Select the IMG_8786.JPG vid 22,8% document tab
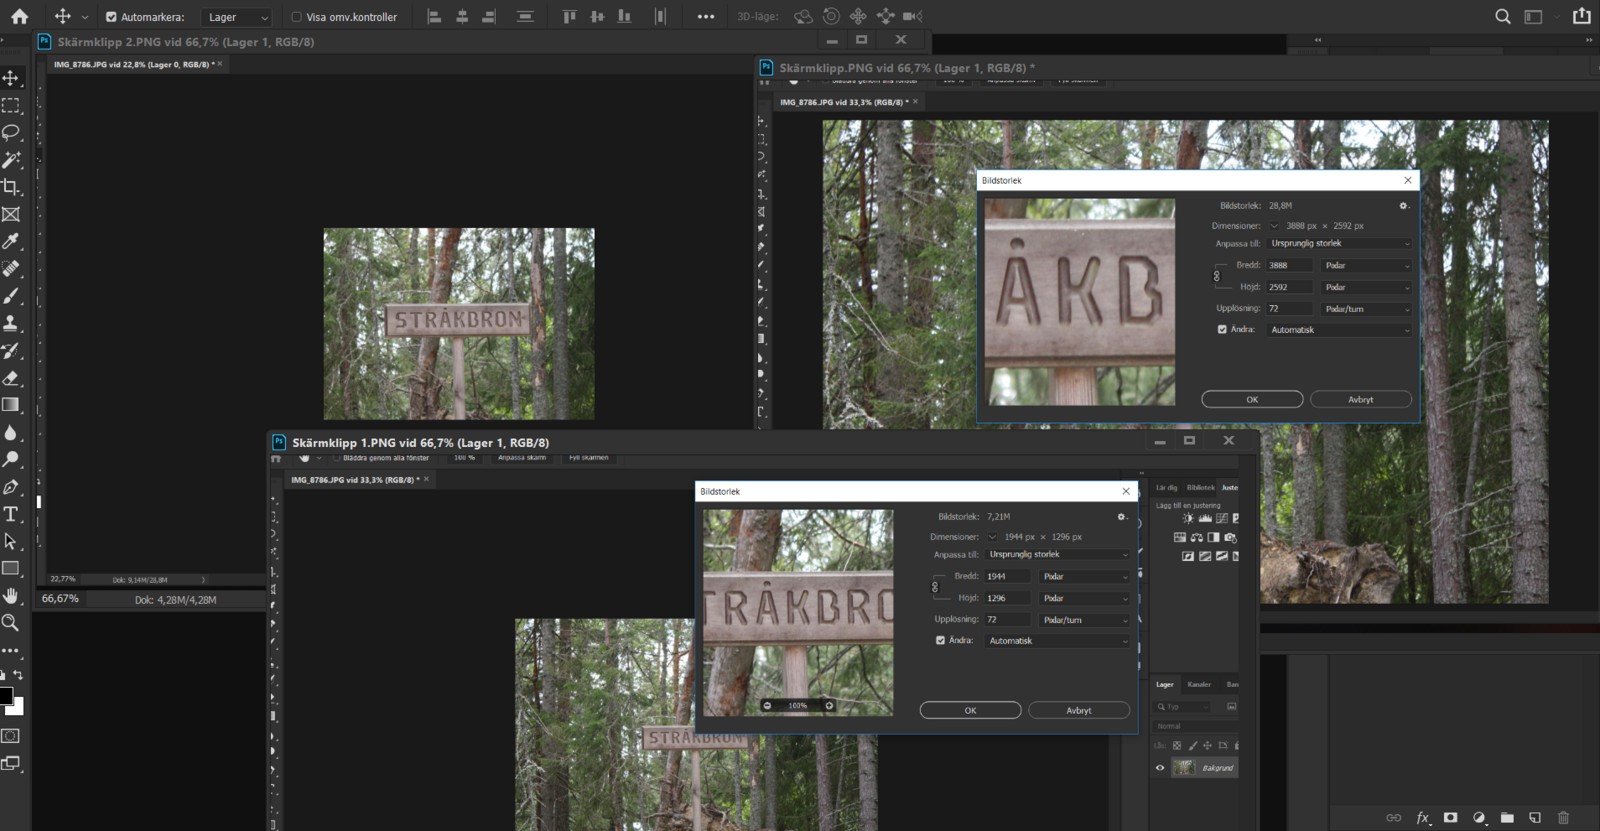1600x831 pixels. (131, 64)
